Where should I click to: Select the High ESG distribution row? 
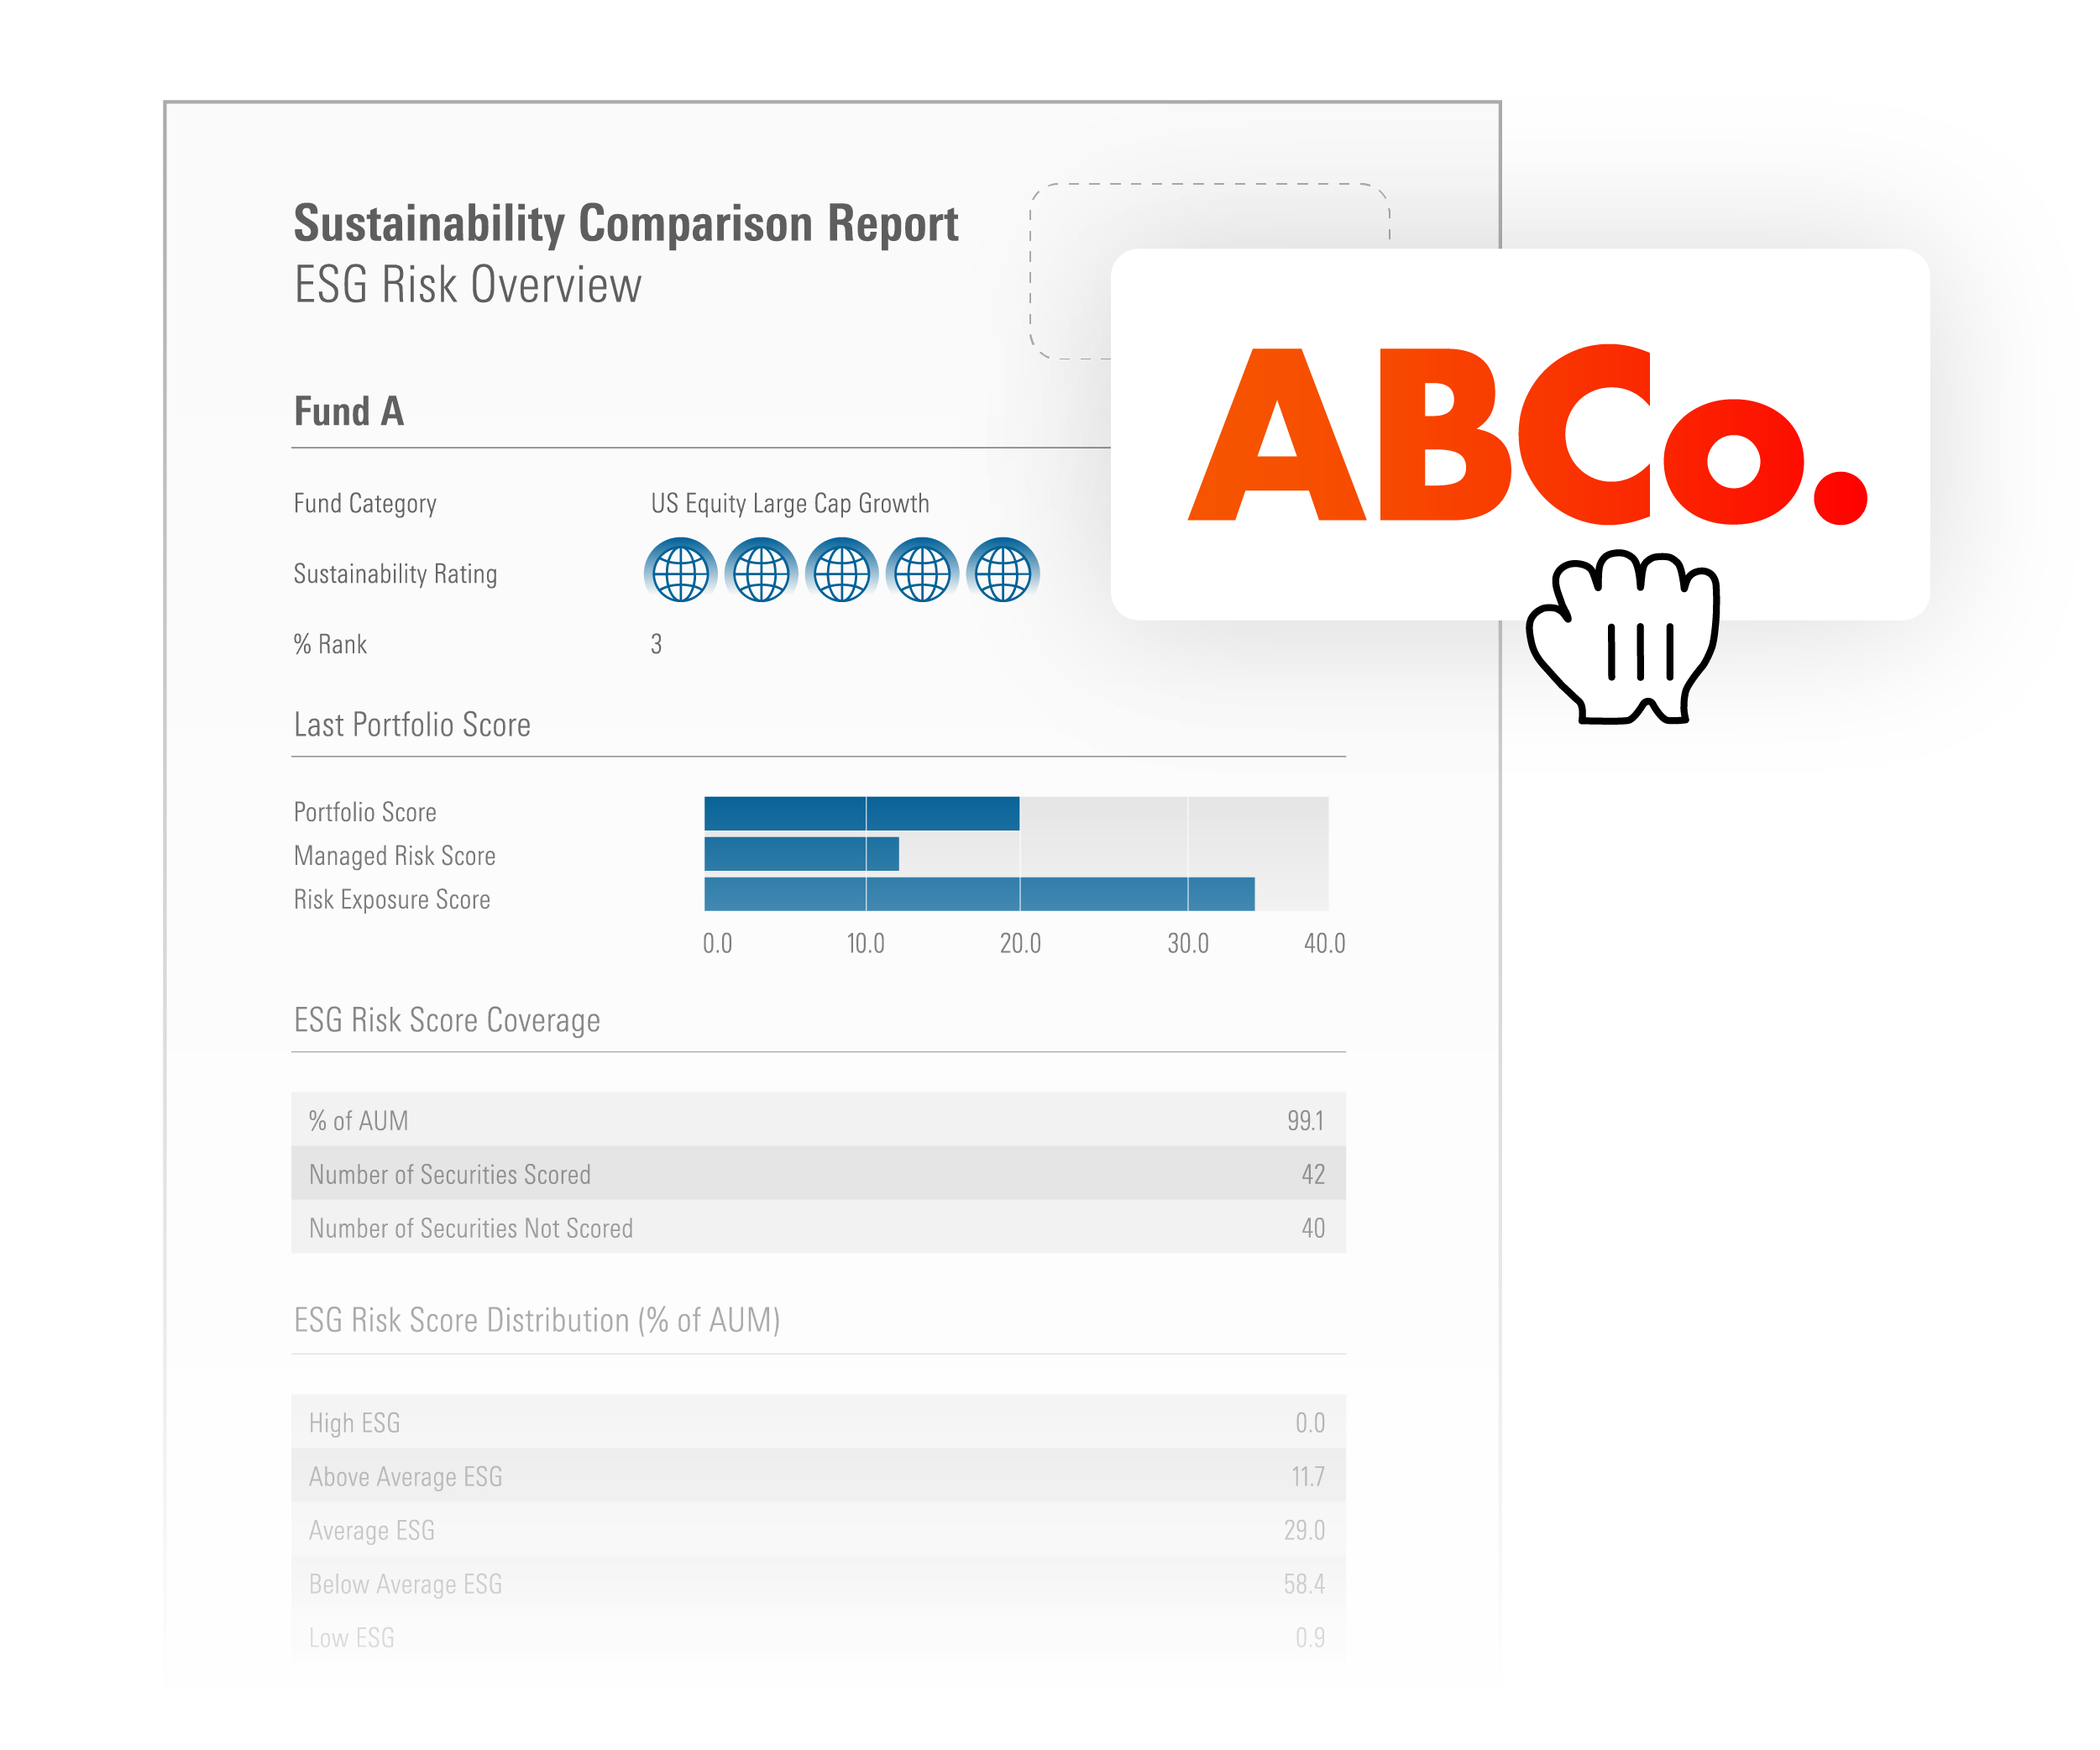pos(818,1422)
